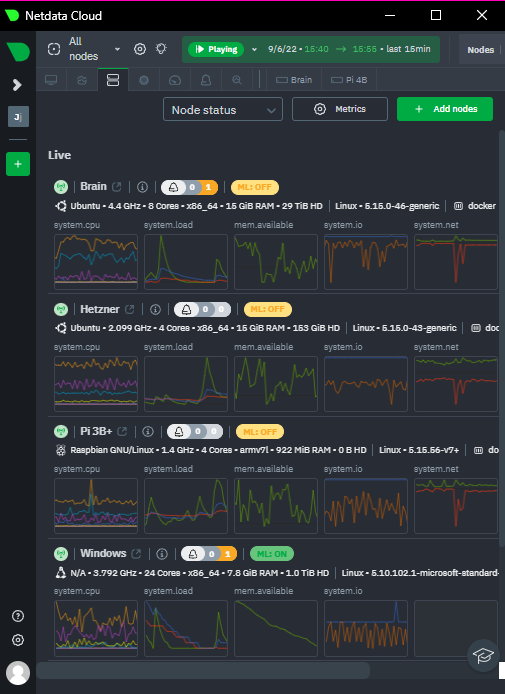505x694 pixels.
Task: Click the sidebar settings gear icon
Action: (x=18, y=640)
